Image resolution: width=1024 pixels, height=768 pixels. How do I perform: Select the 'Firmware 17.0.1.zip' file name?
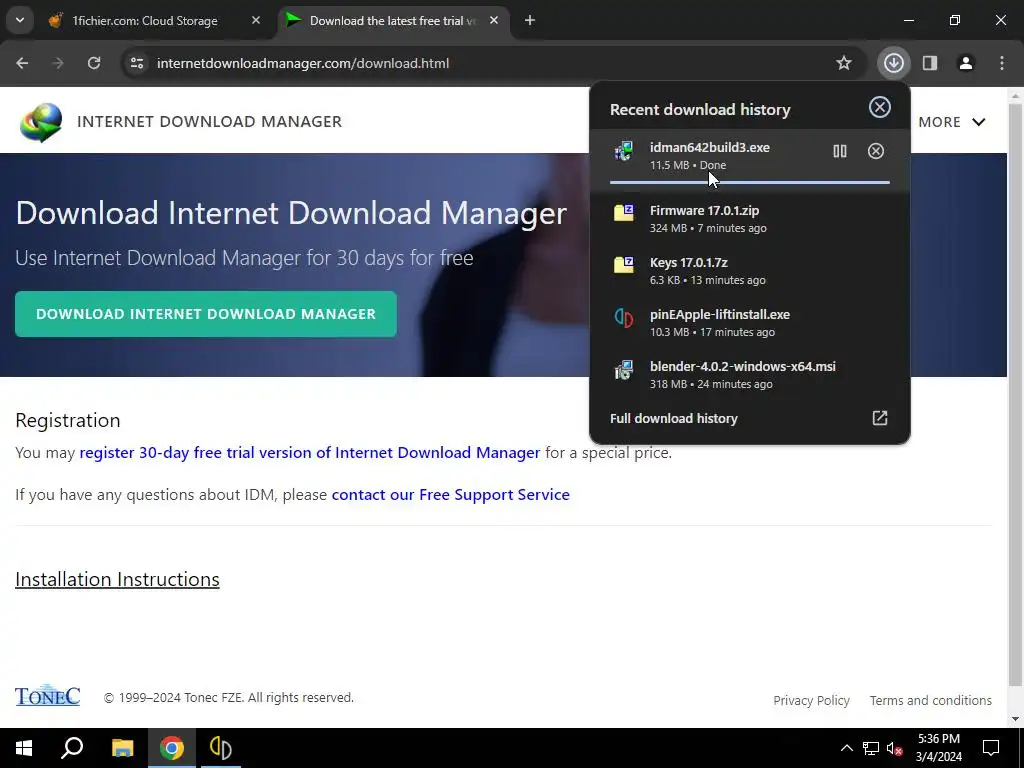click(x=704, y=210)
